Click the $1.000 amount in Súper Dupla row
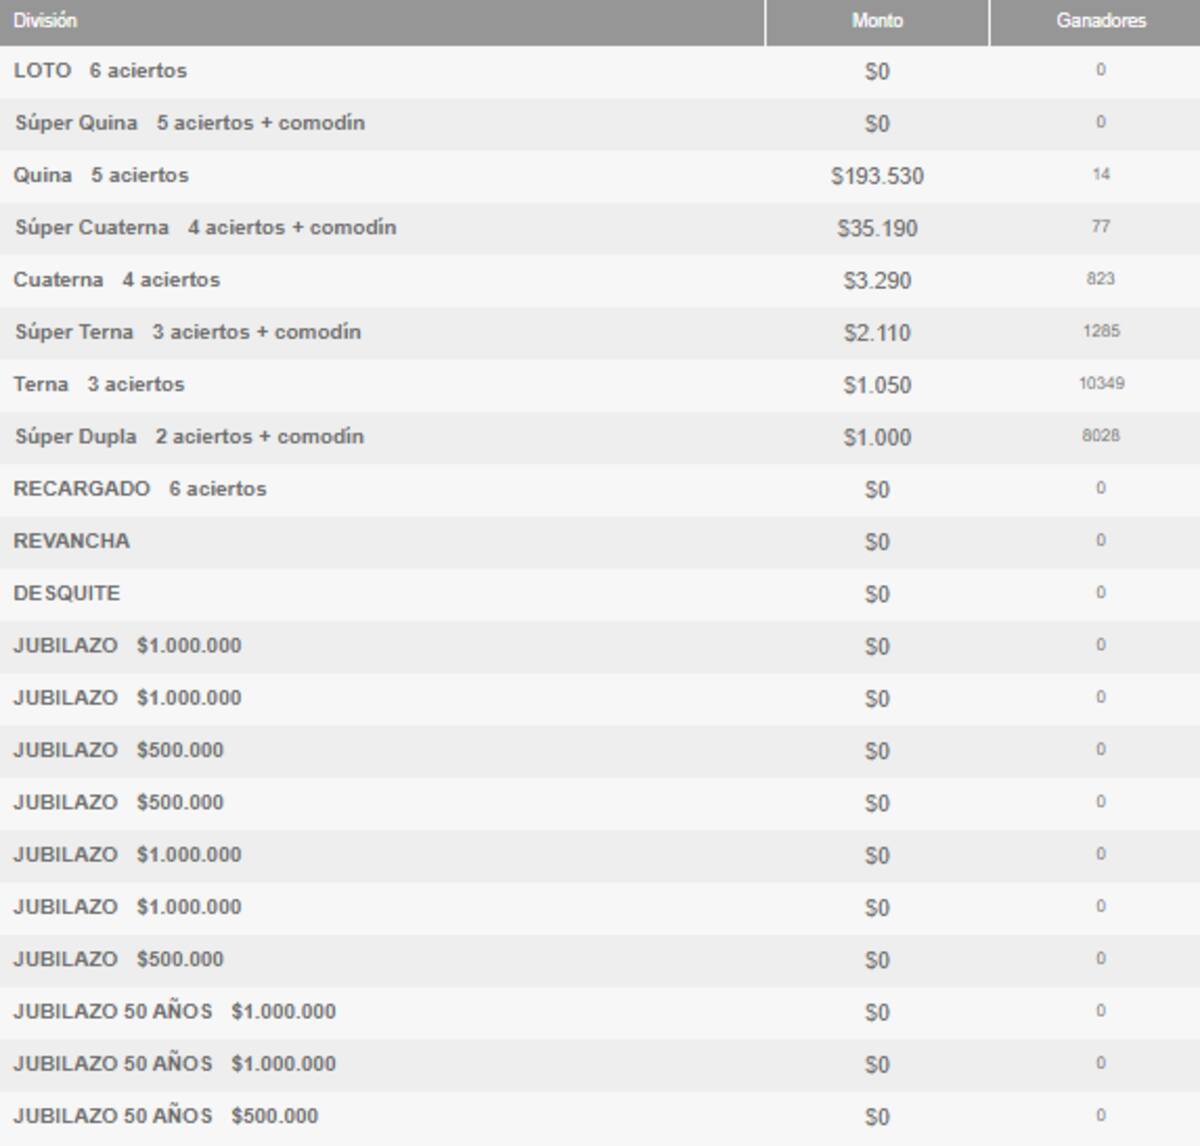The image size is (1200, 1146). point(877,438)
